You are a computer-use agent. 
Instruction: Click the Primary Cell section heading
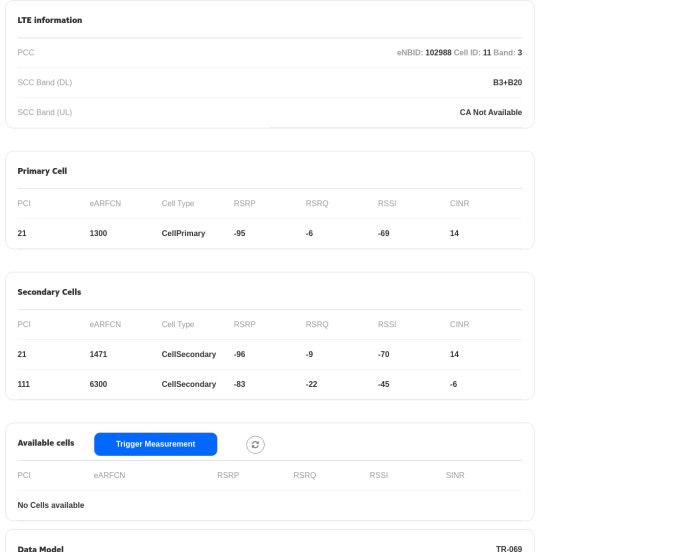(x=42, y=171)
